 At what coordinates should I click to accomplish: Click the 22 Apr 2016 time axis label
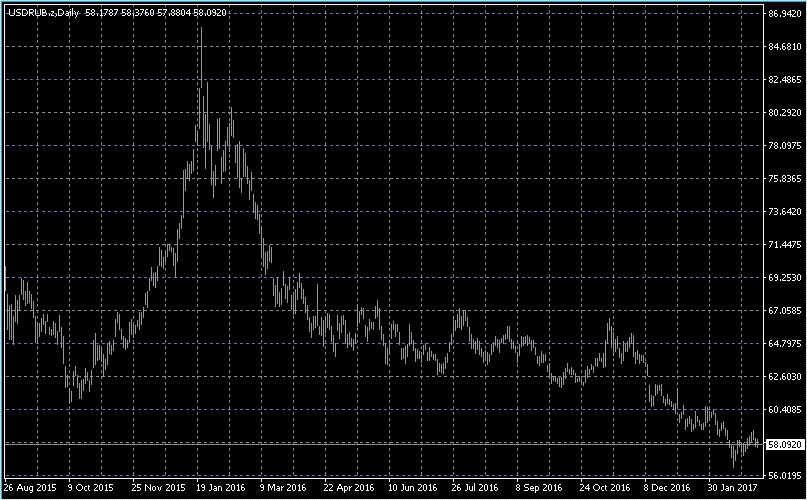[x=349, y=487]
